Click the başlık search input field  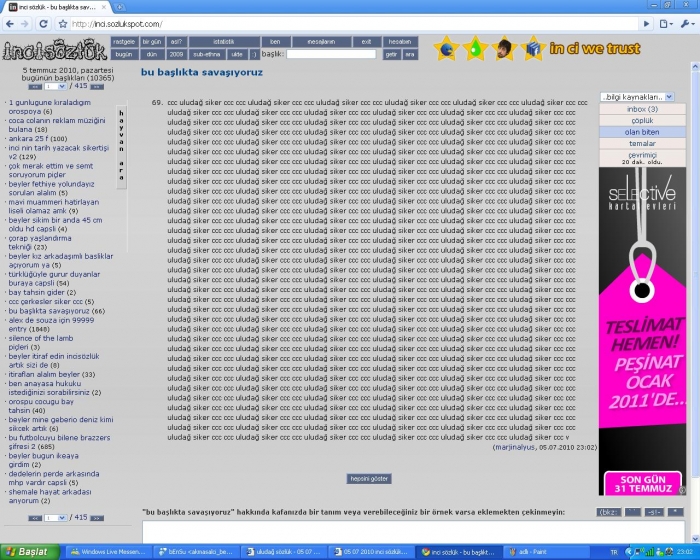pyautogui.click(x=331, y=54)
